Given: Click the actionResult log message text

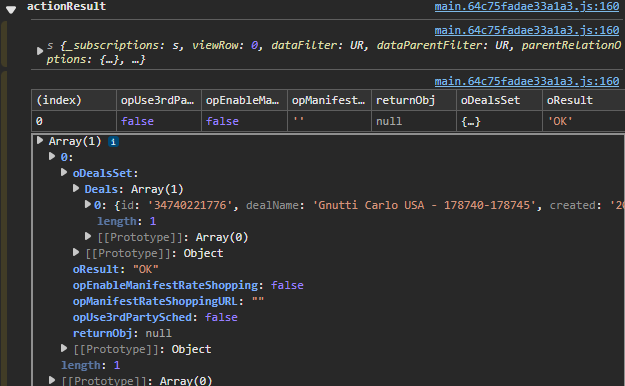Looking at the screenshot, I should (67, 6).
